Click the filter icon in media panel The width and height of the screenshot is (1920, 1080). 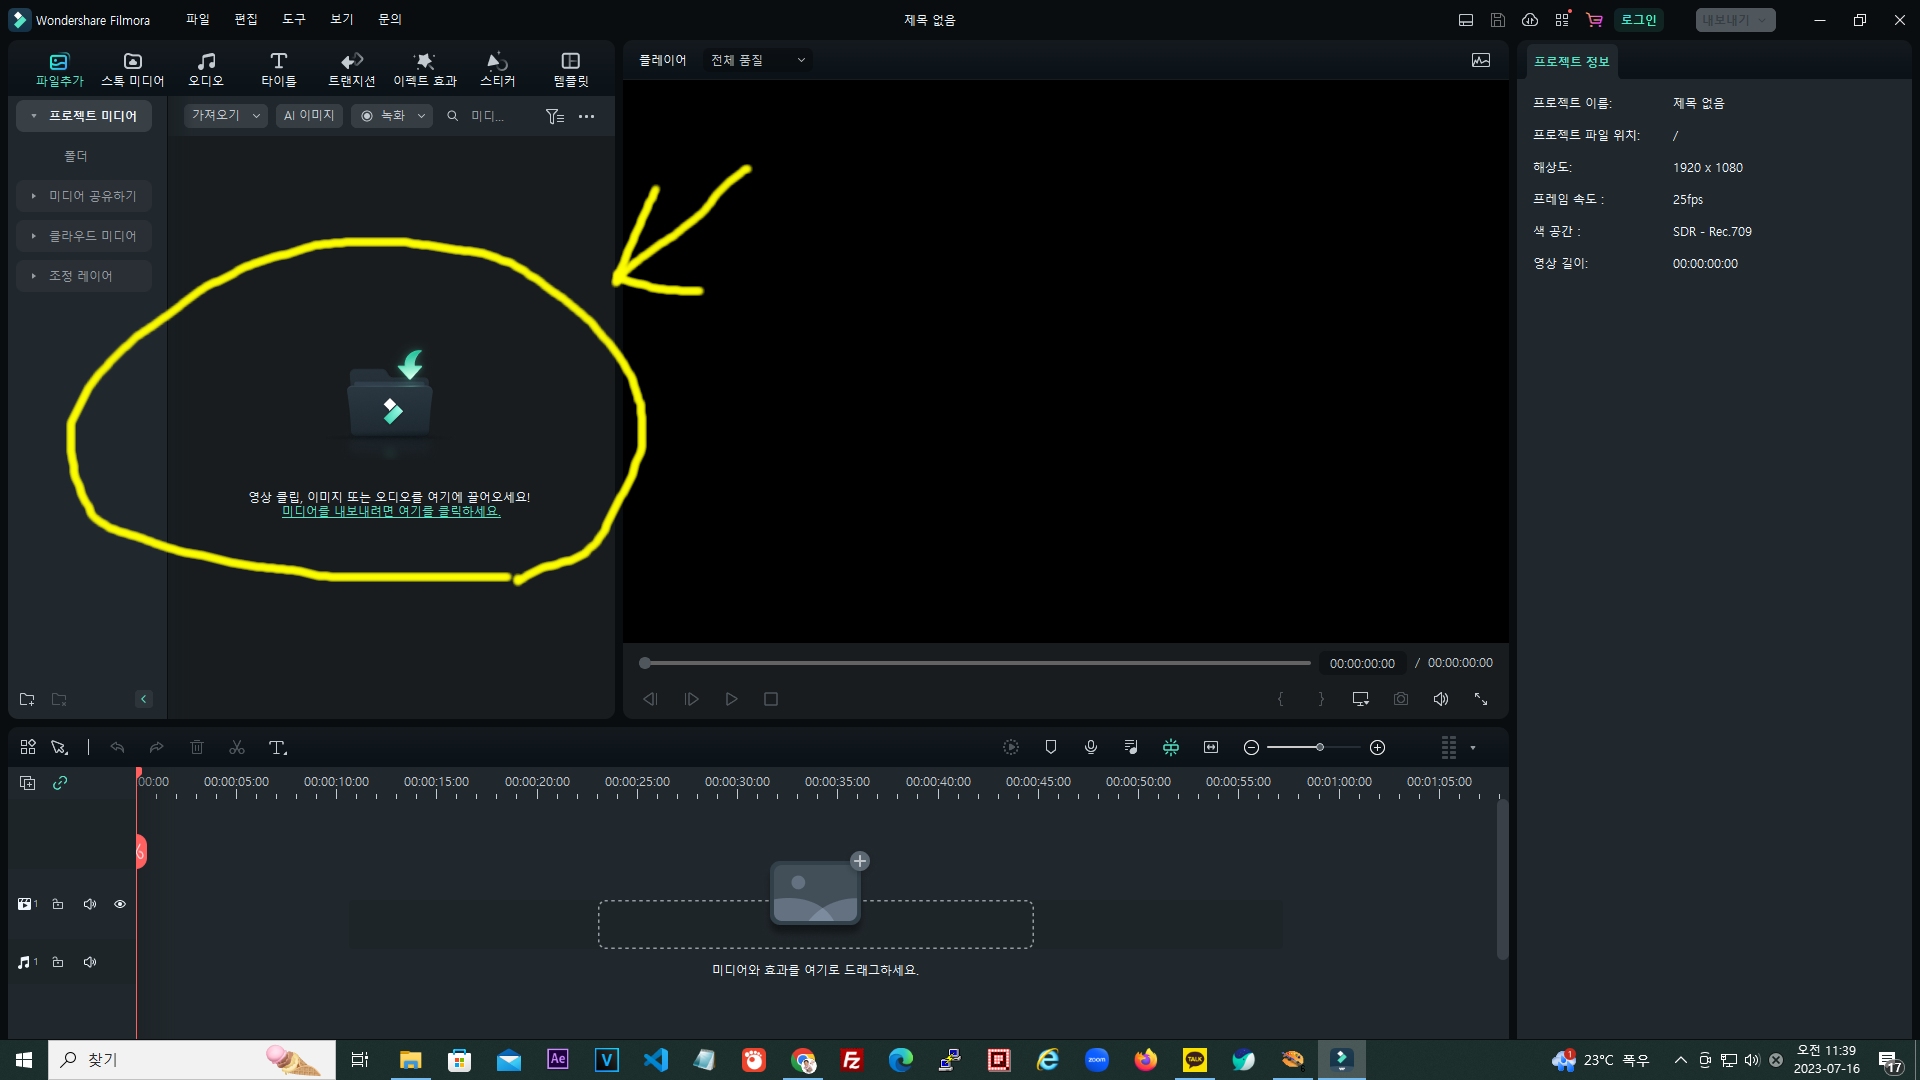pos(554,116)
